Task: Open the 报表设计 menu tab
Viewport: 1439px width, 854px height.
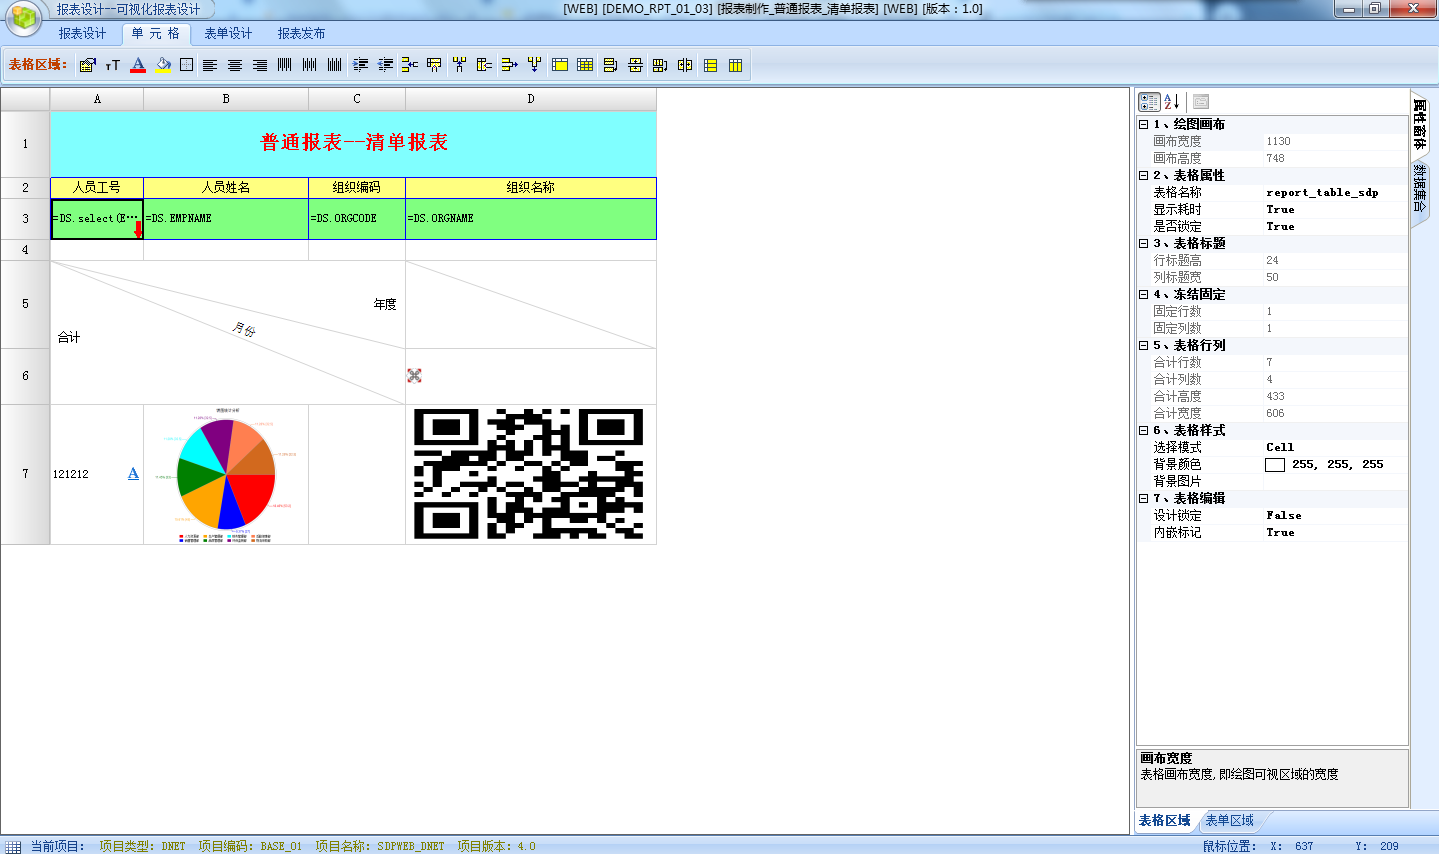Action: [x=82, y=33]
